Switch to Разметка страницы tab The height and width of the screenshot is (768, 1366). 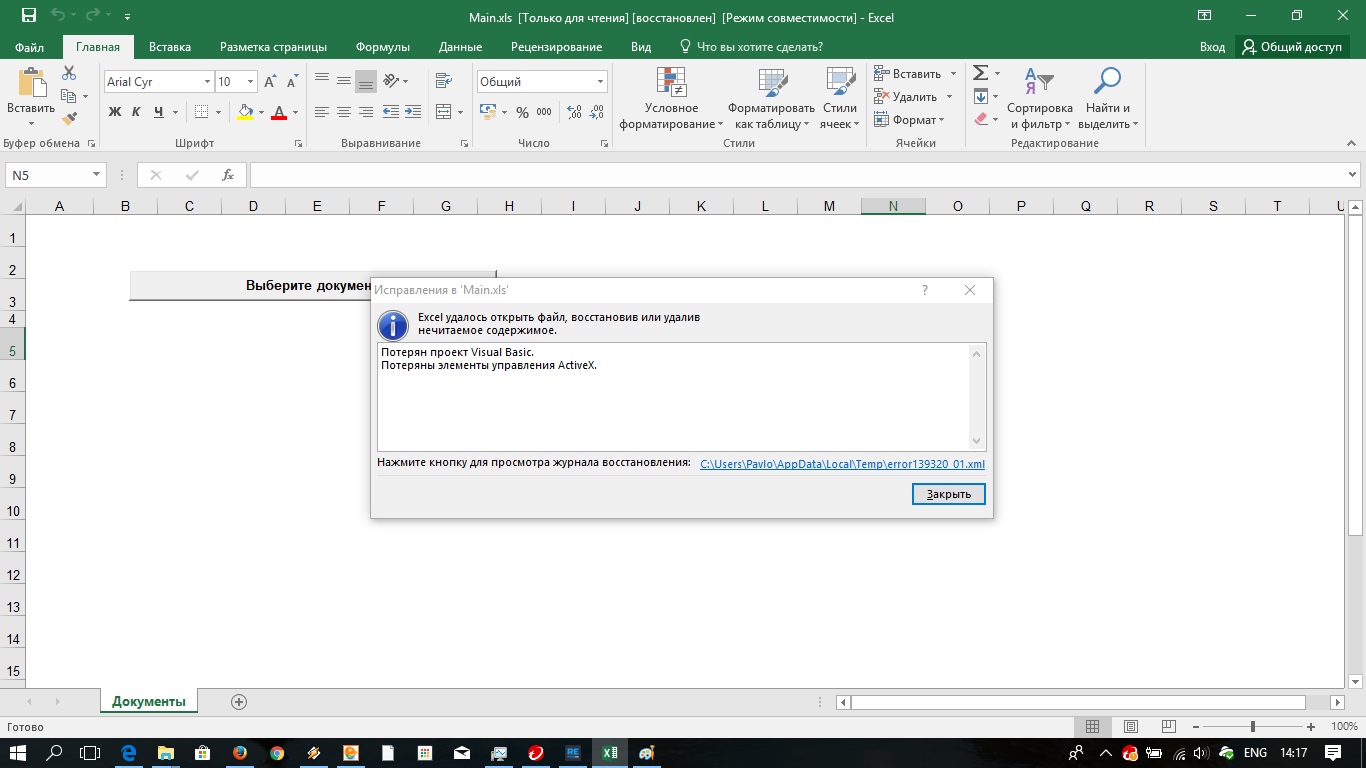(273, 47)
